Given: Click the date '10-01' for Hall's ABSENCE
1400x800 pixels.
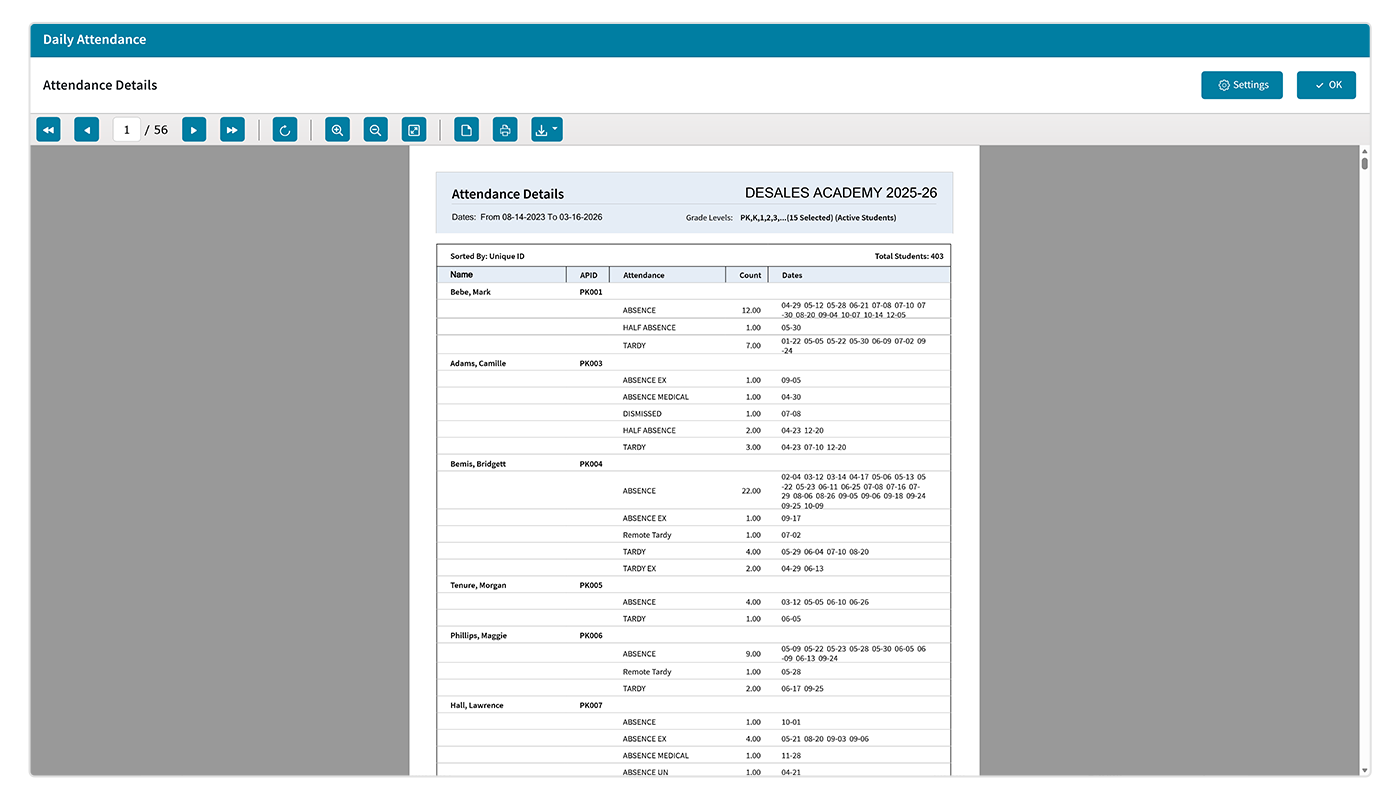Looking at the screenshot, I should tap(791, 722).
